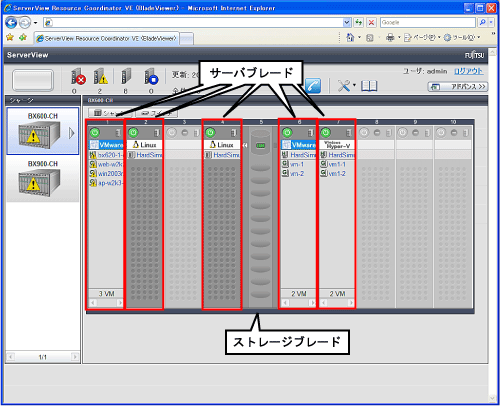Screen dimensions: 500x406
Task: Click the warning servers status icon
Action: click(101, 77)
